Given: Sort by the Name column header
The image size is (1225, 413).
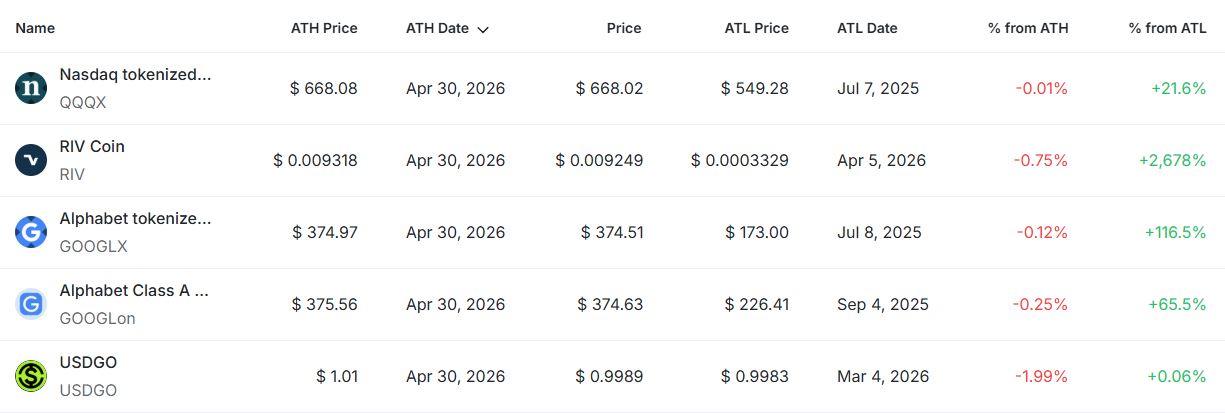Looking at the screenshot, I should [x=35, y=28].
